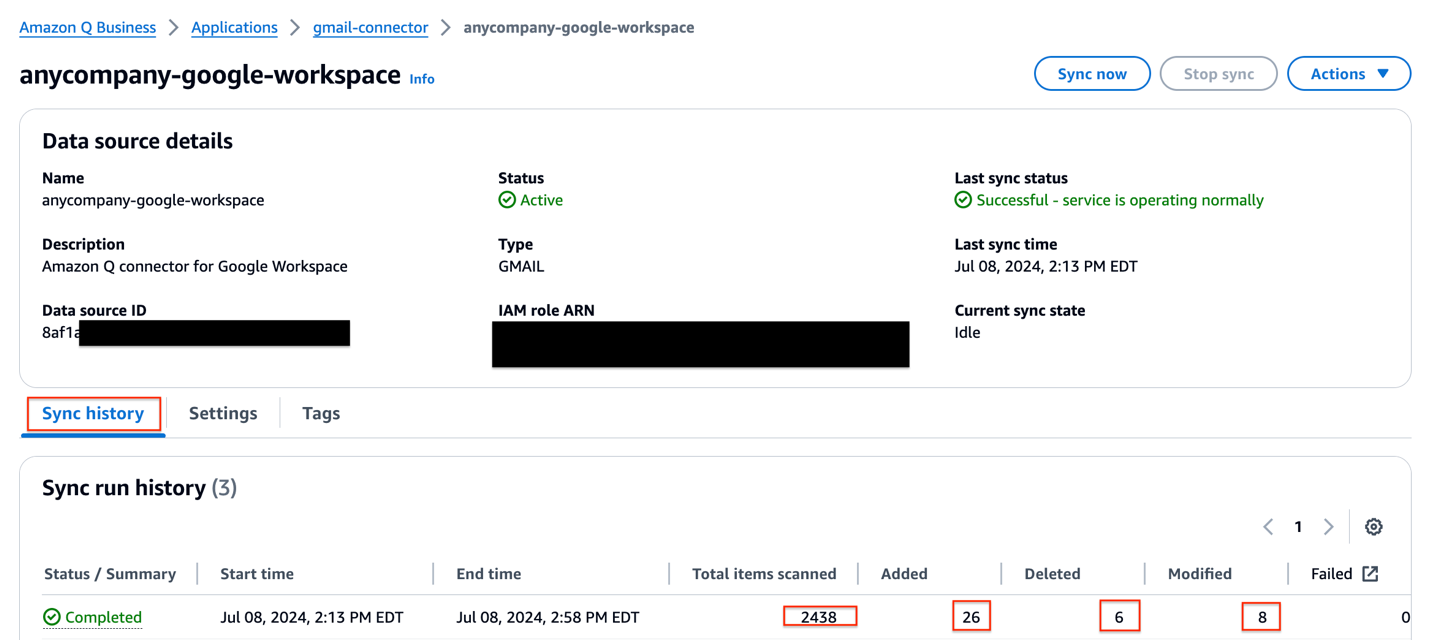Click the Successful - service is operating normally text
1432x640 pixels.
[1120, 200]
